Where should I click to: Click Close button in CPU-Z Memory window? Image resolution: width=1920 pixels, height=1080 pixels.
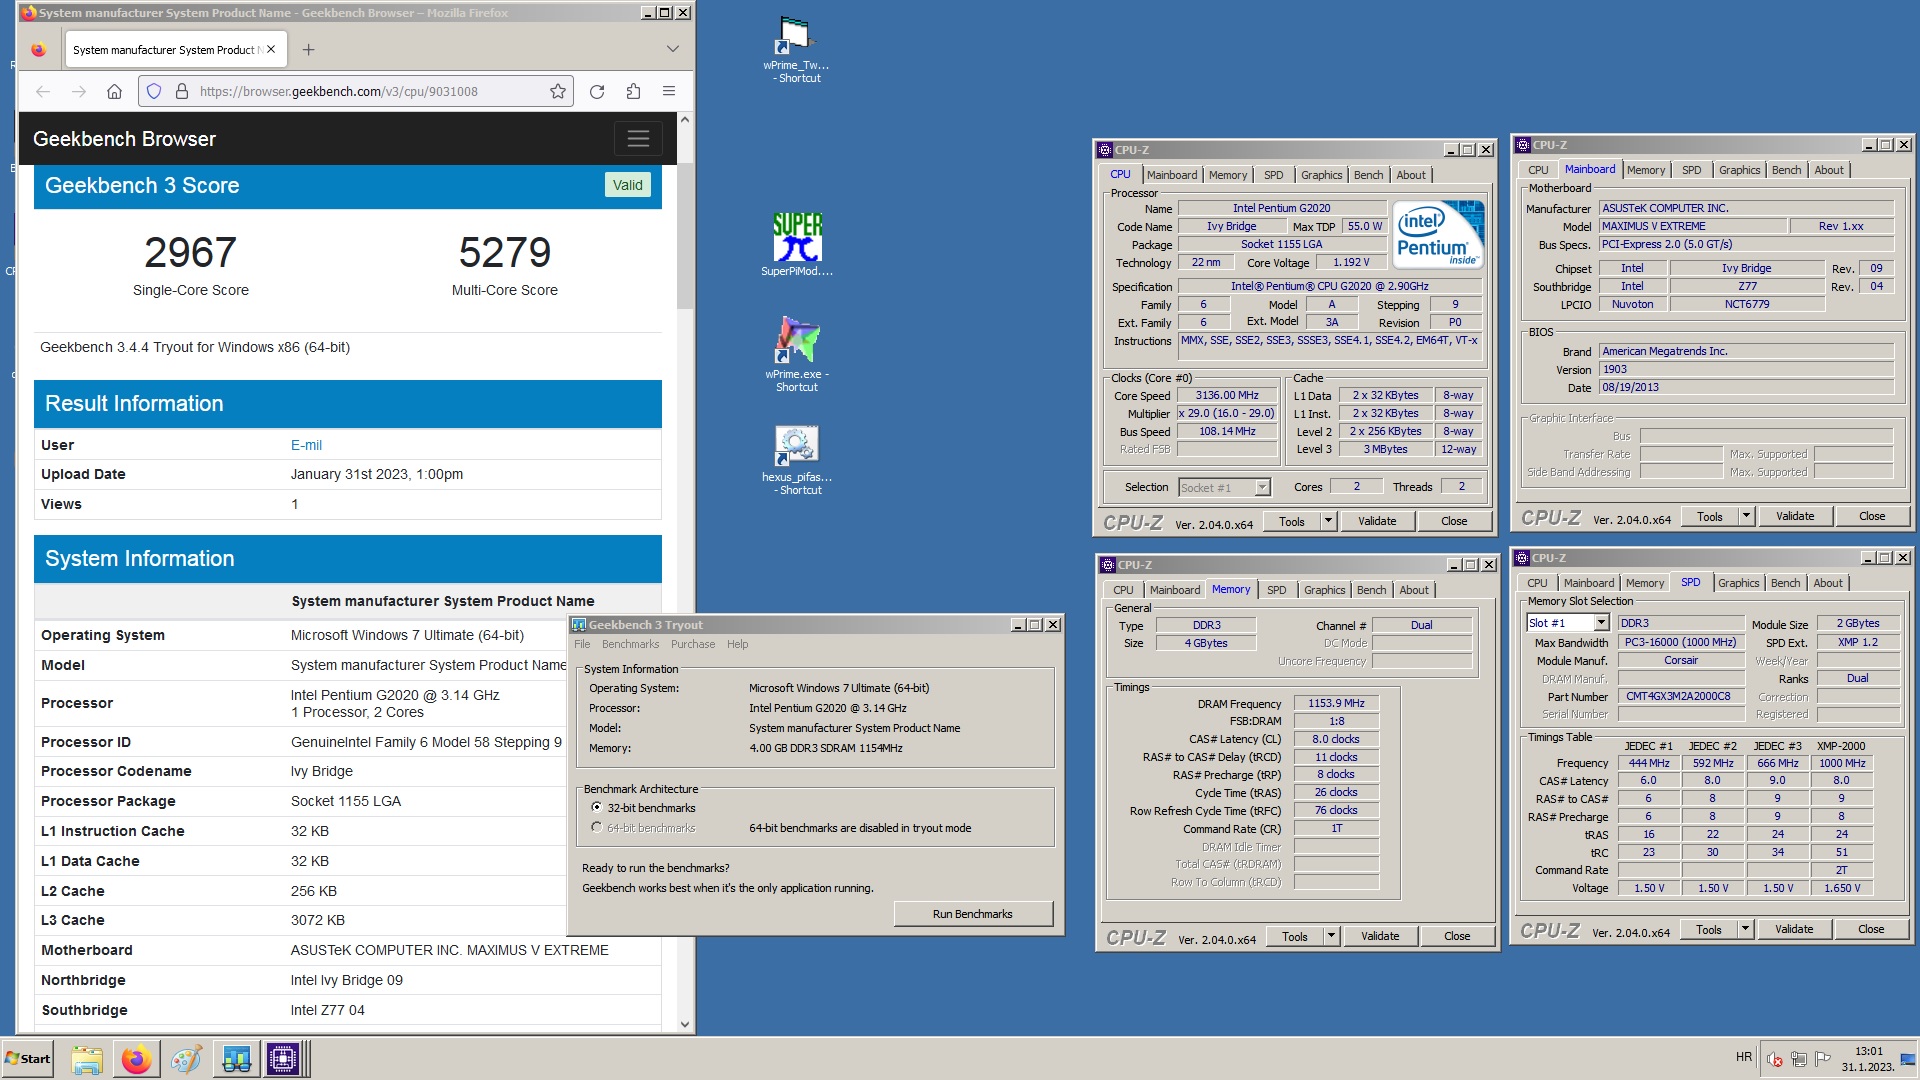click(x=1456, y=936)
